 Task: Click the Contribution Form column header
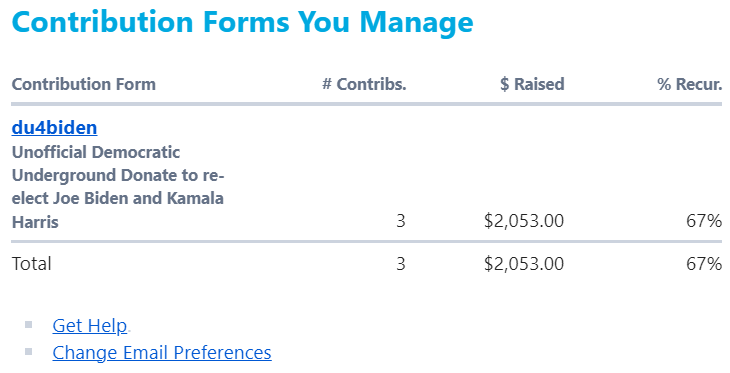84,84
